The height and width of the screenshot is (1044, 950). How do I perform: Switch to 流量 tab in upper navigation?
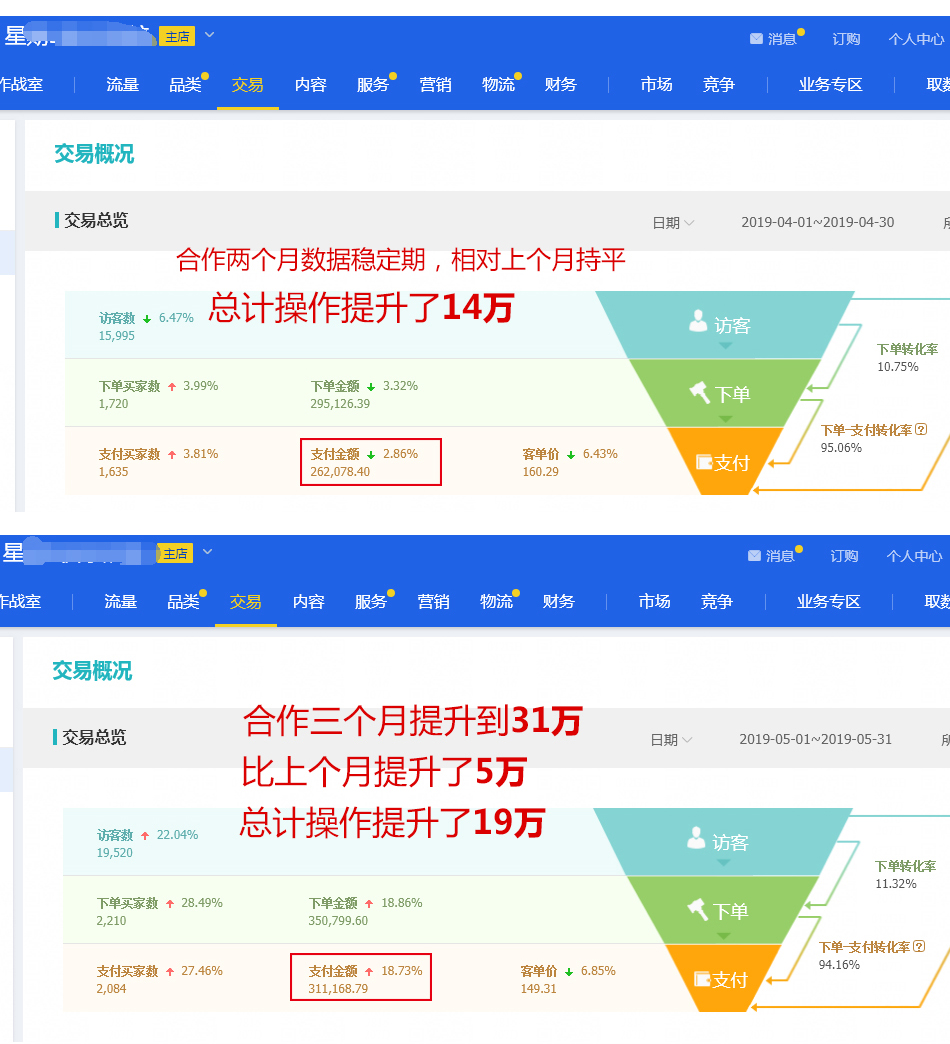pos(122,85)
